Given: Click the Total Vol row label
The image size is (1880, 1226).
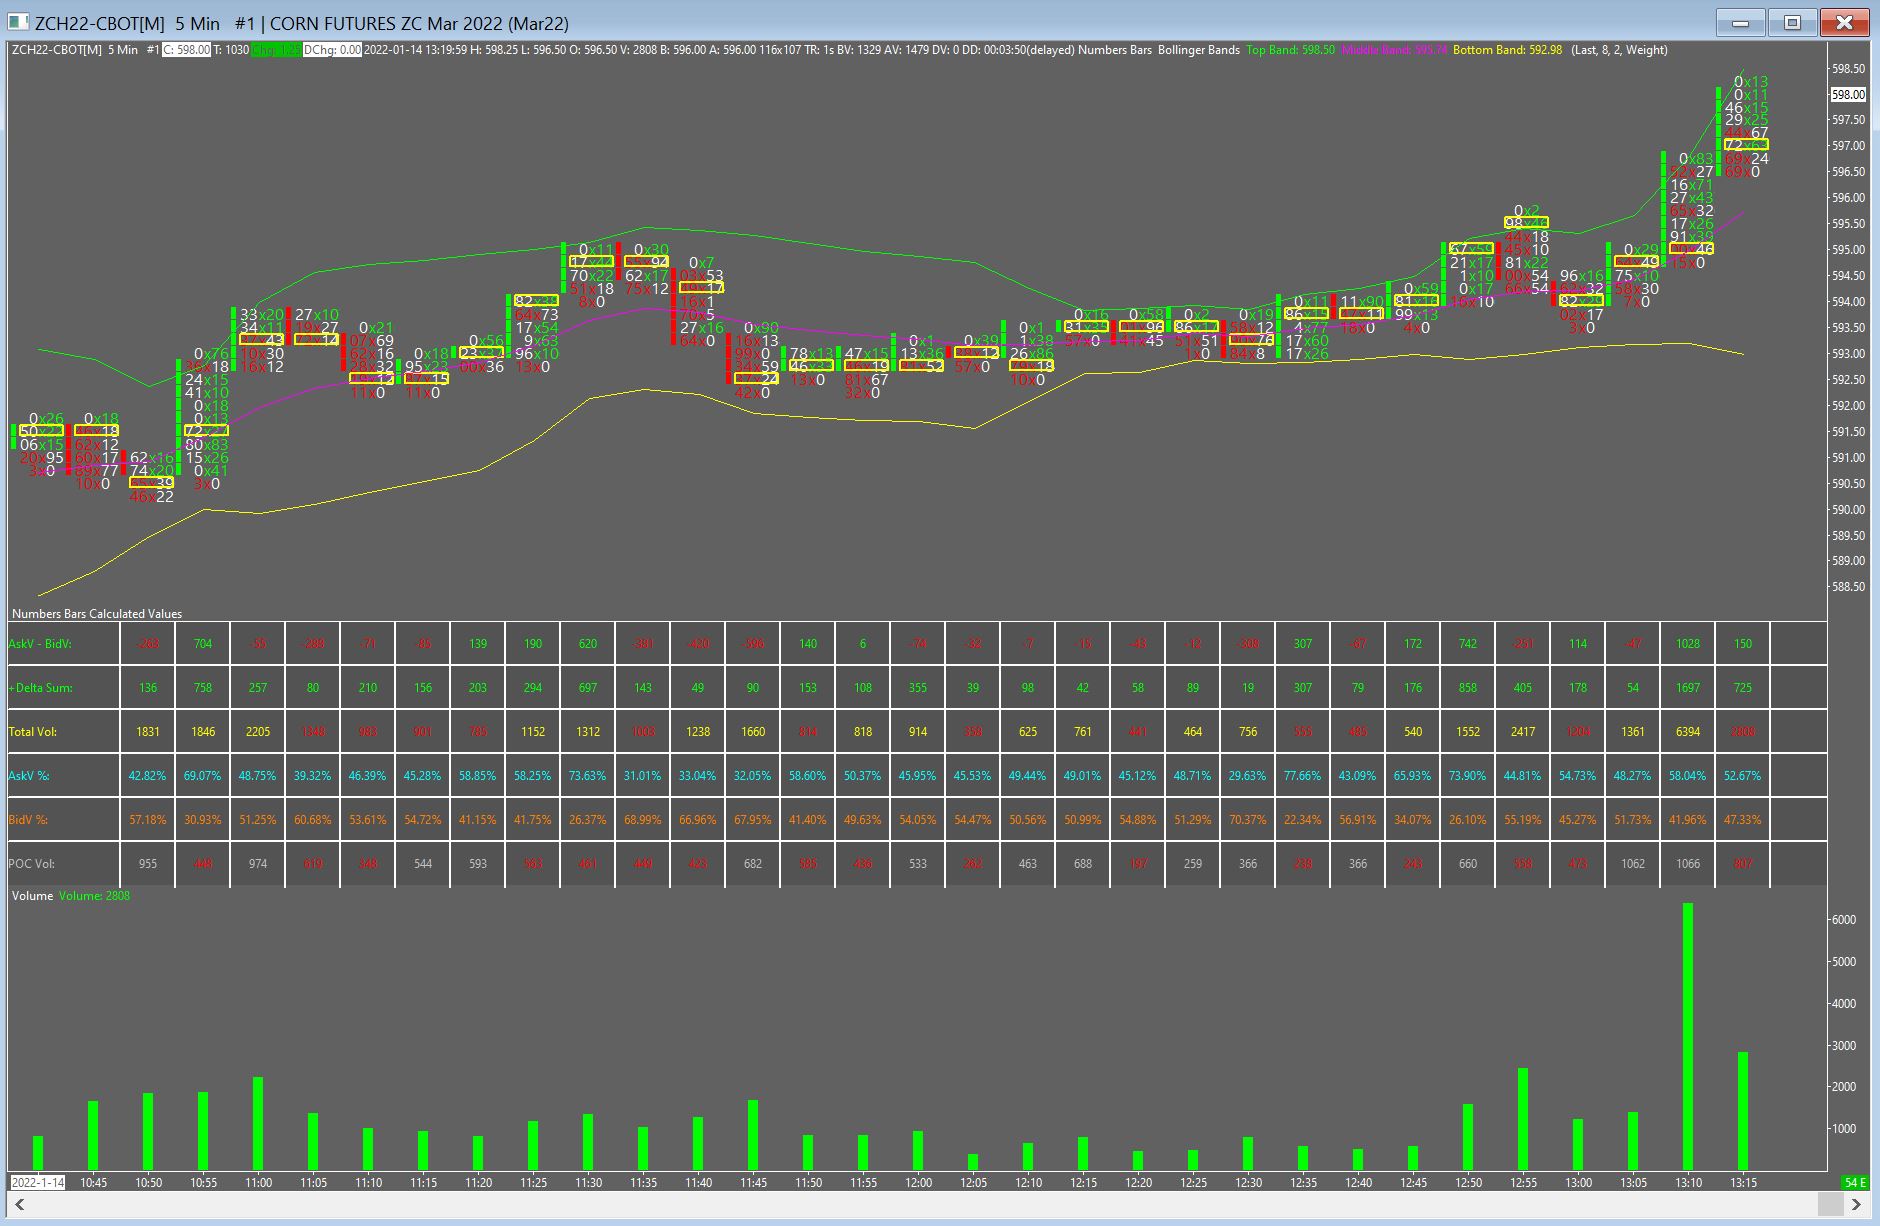Looking at the screenshot, I should point(33,732).
